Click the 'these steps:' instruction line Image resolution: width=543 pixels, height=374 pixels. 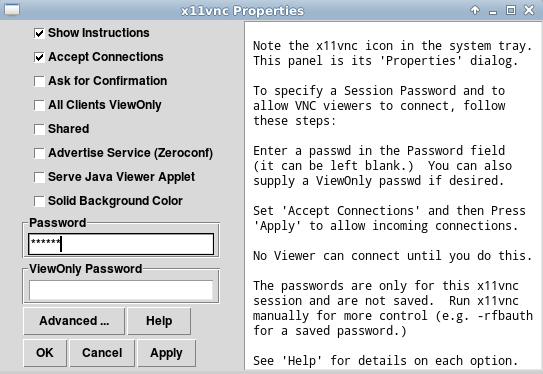click(x=294, y=121)
